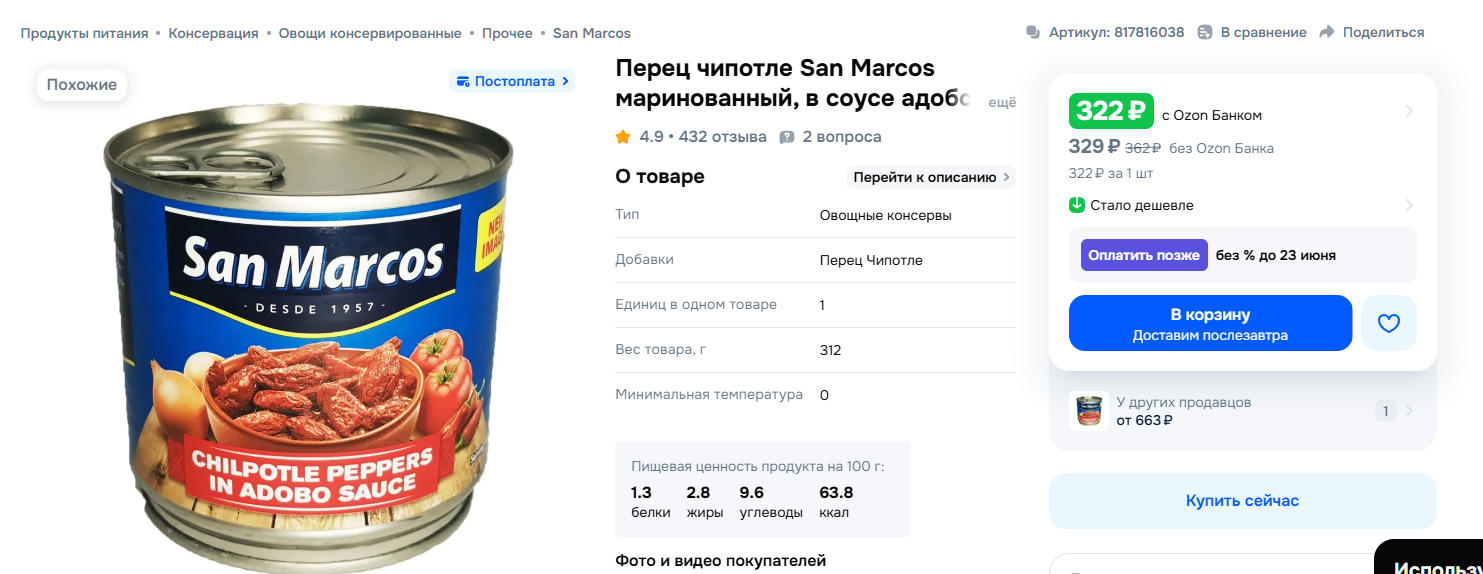Image resolution: width=1483 pixels, height=574 pixels.
Task: Click the copy icon beside Артикул
Action: tap(1033, 32)
